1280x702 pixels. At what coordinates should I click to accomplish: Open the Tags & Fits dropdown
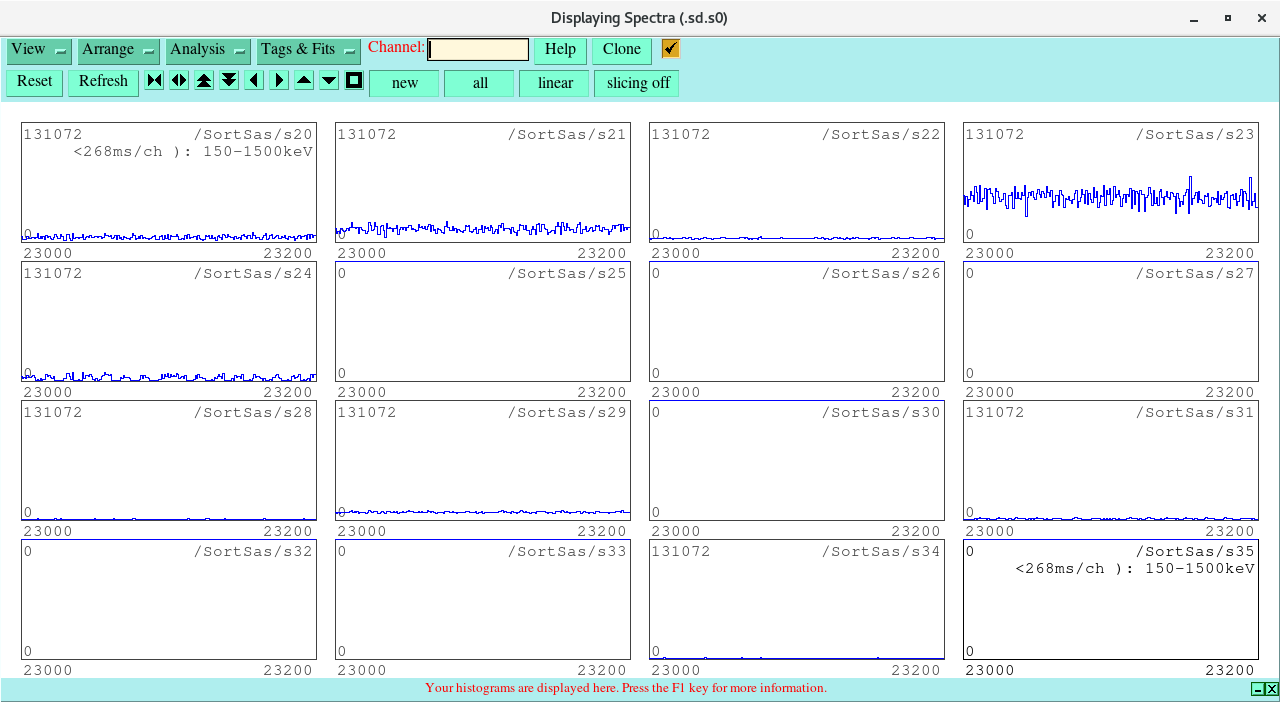(308, 50)
